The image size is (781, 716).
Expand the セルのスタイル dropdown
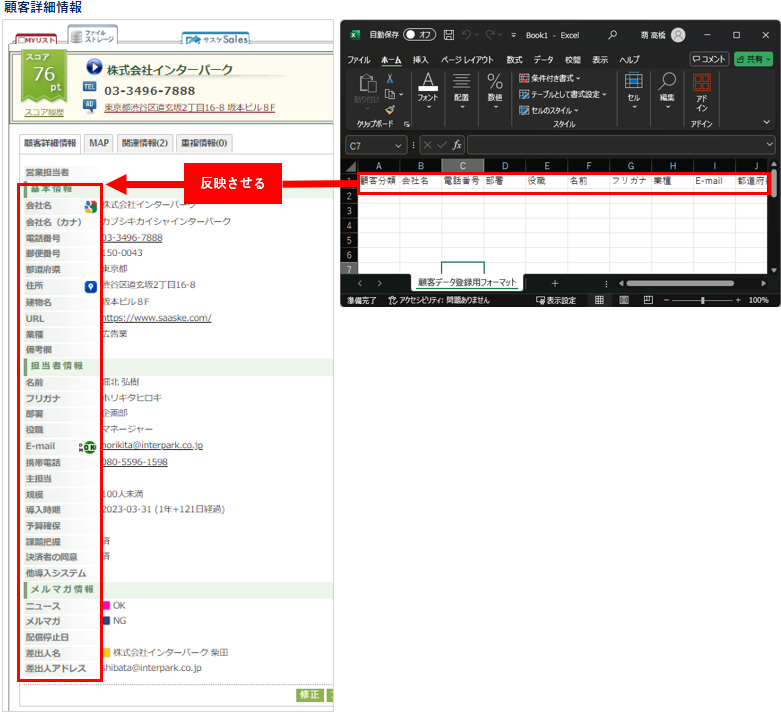pos(576,110)
